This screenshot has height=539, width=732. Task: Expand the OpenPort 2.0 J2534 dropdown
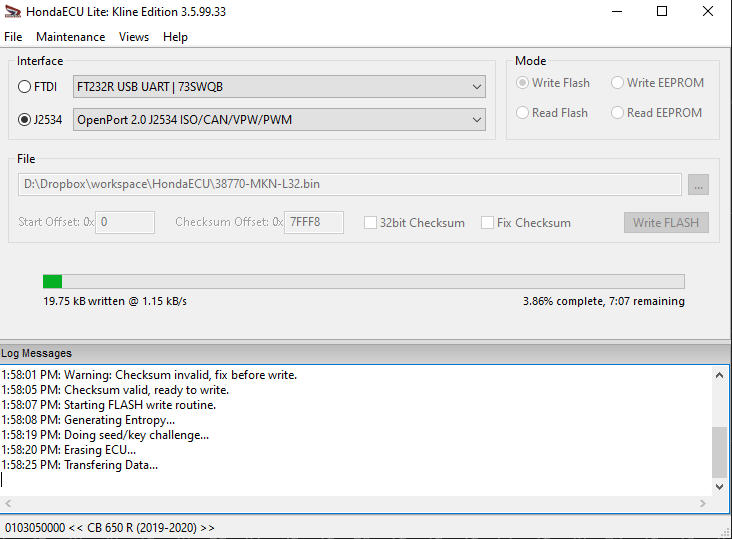point(279,120)
